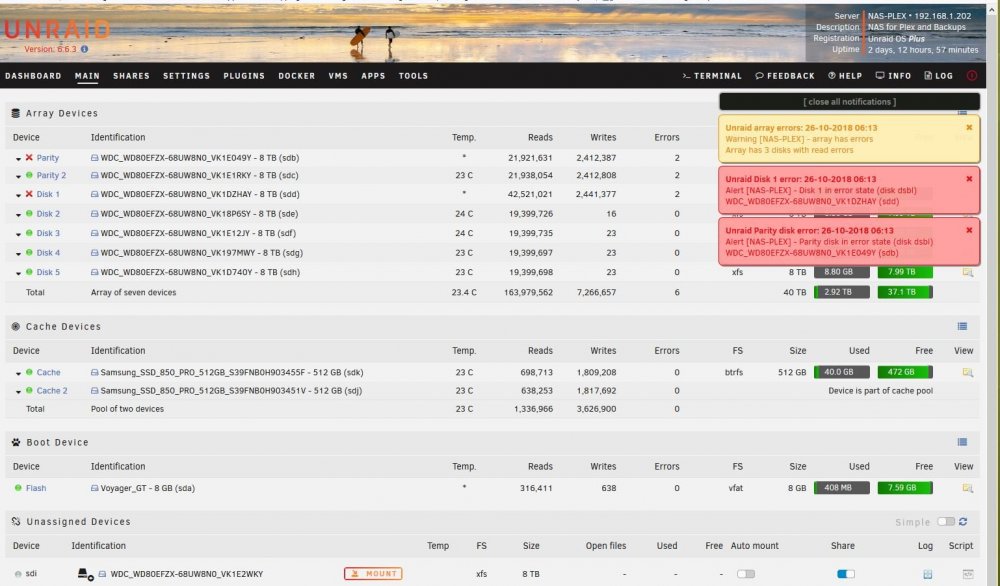Screen dimensions: 1000x586
Task: Toggle Share switch for sdi device
Action: [846, 574]
